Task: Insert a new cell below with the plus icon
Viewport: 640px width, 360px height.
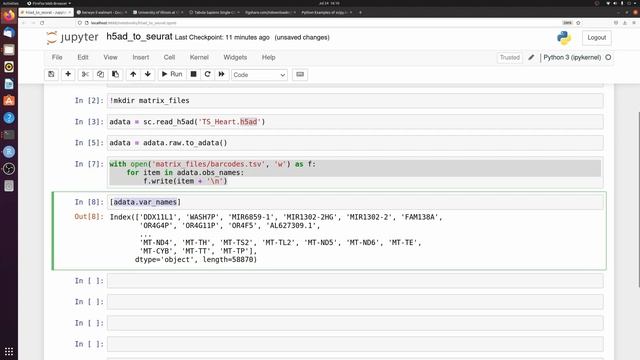Action: (x=68, y=74)
